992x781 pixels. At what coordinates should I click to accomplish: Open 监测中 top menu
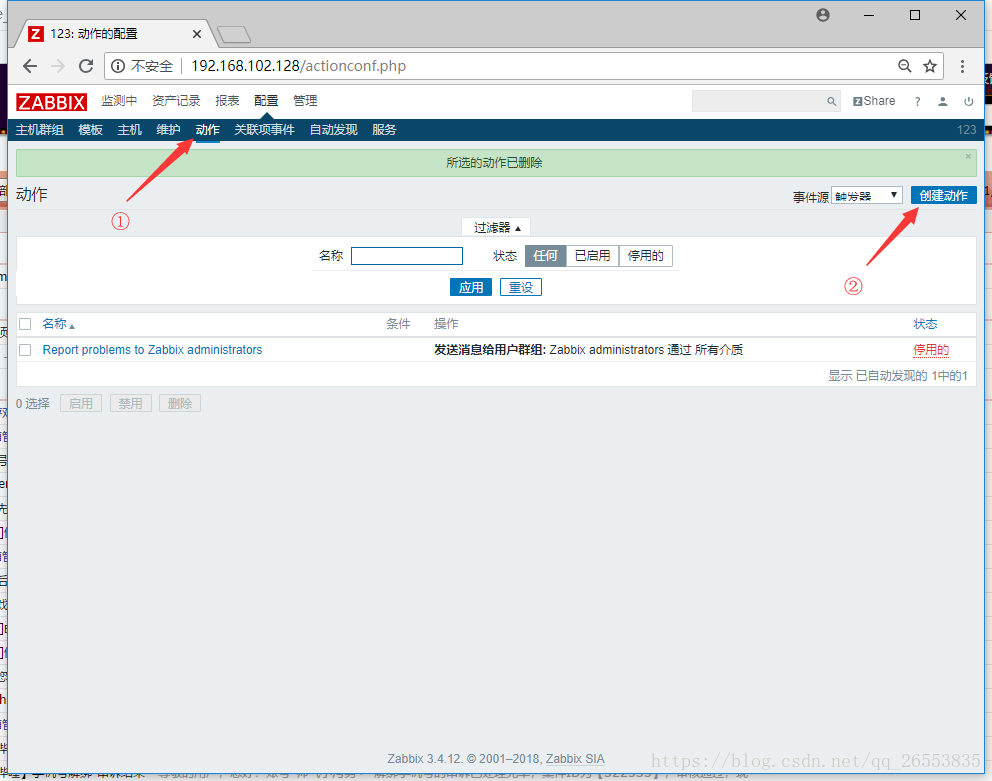(119, 101)
